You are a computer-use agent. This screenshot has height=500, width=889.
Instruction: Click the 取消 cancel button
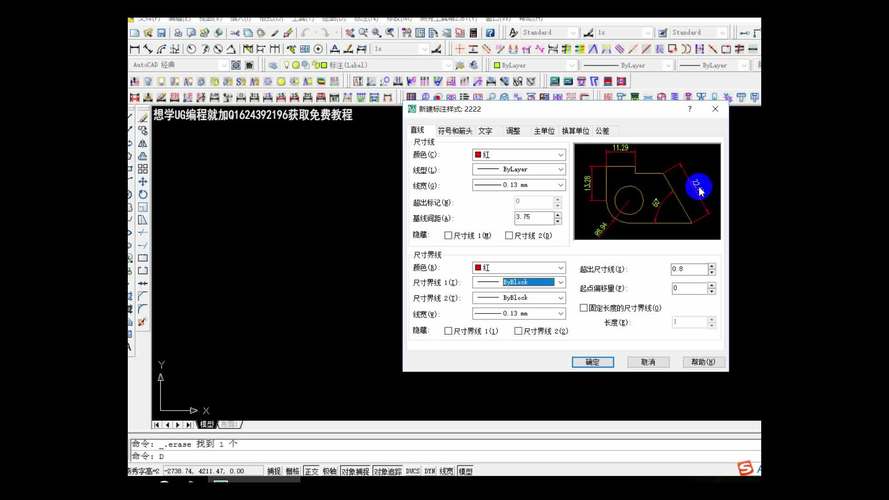648,362
